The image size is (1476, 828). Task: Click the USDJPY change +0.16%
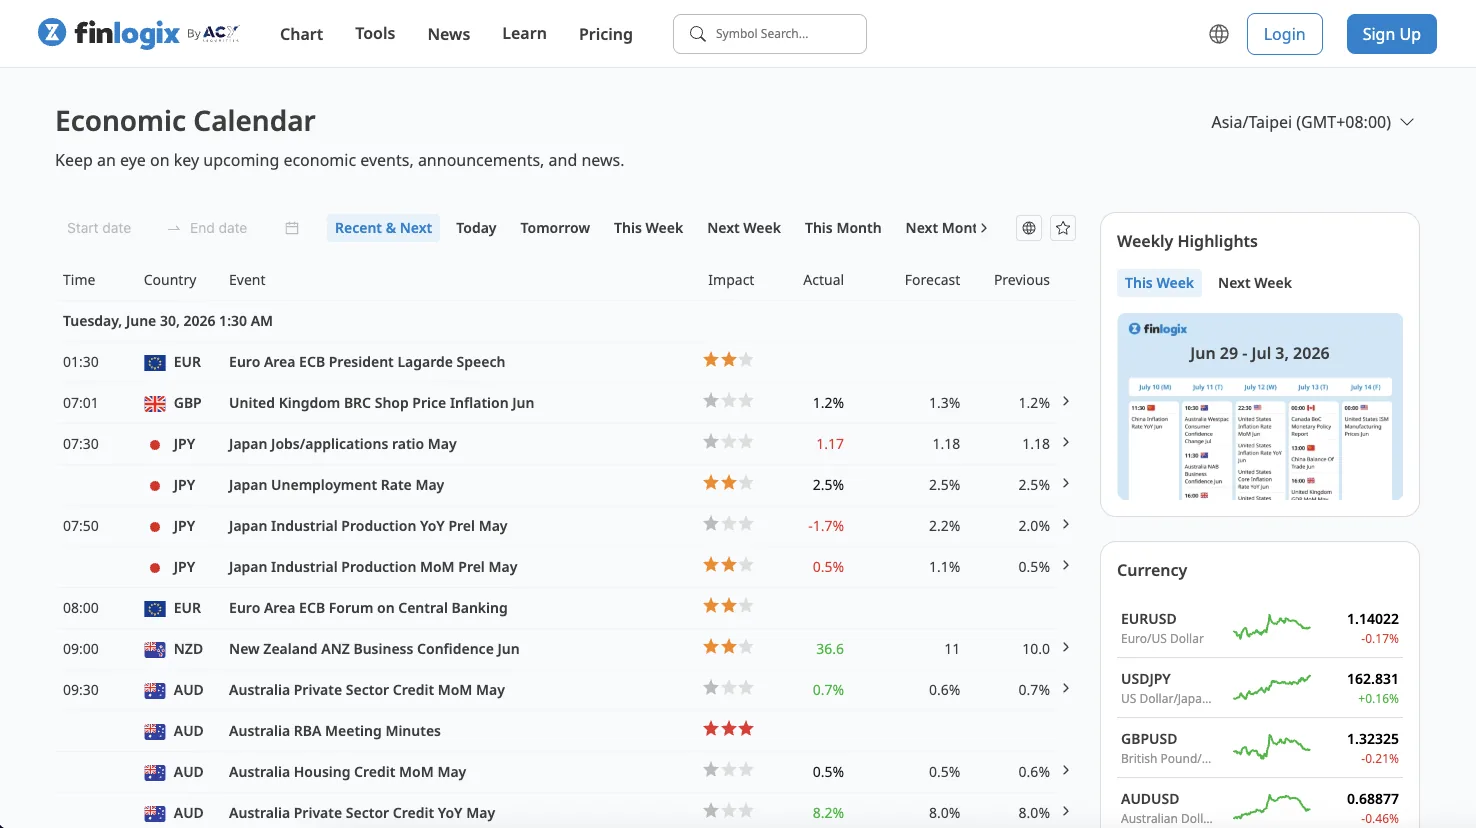[x=1378, y=699]
